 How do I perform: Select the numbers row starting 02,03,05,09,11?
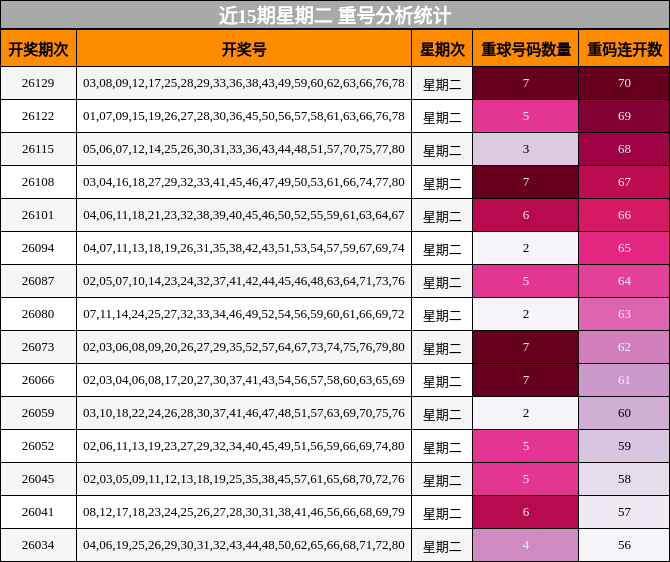pyautogui.click(x=244, y=479)
